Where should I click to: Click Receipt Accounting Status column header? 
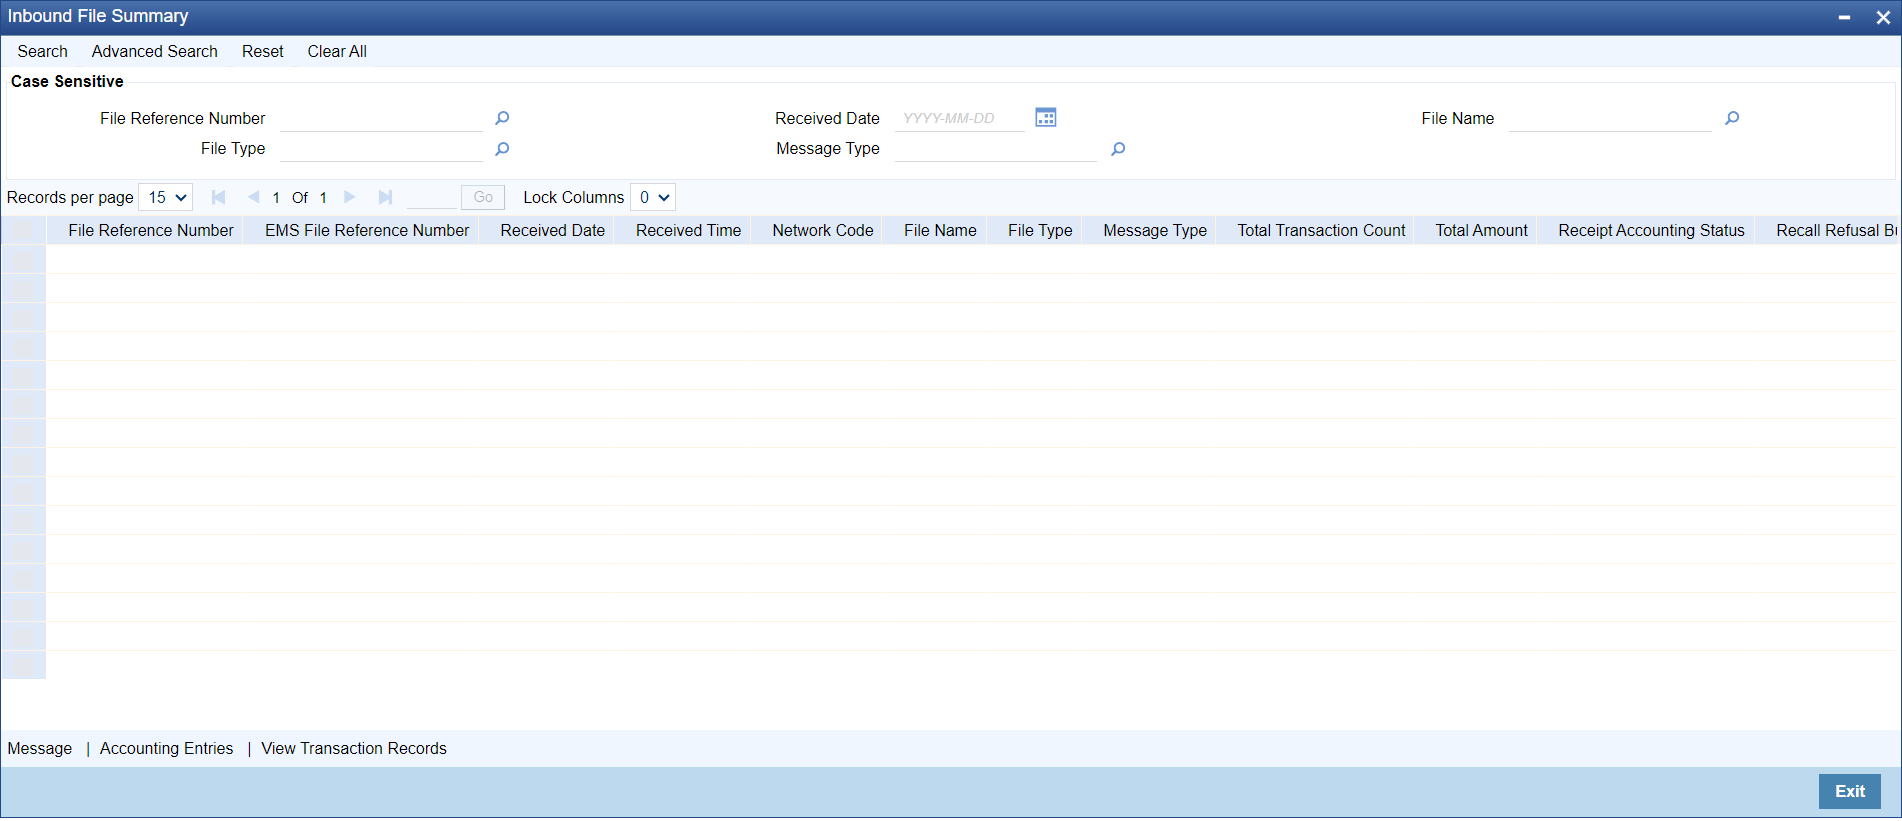tap(1651, 230)
